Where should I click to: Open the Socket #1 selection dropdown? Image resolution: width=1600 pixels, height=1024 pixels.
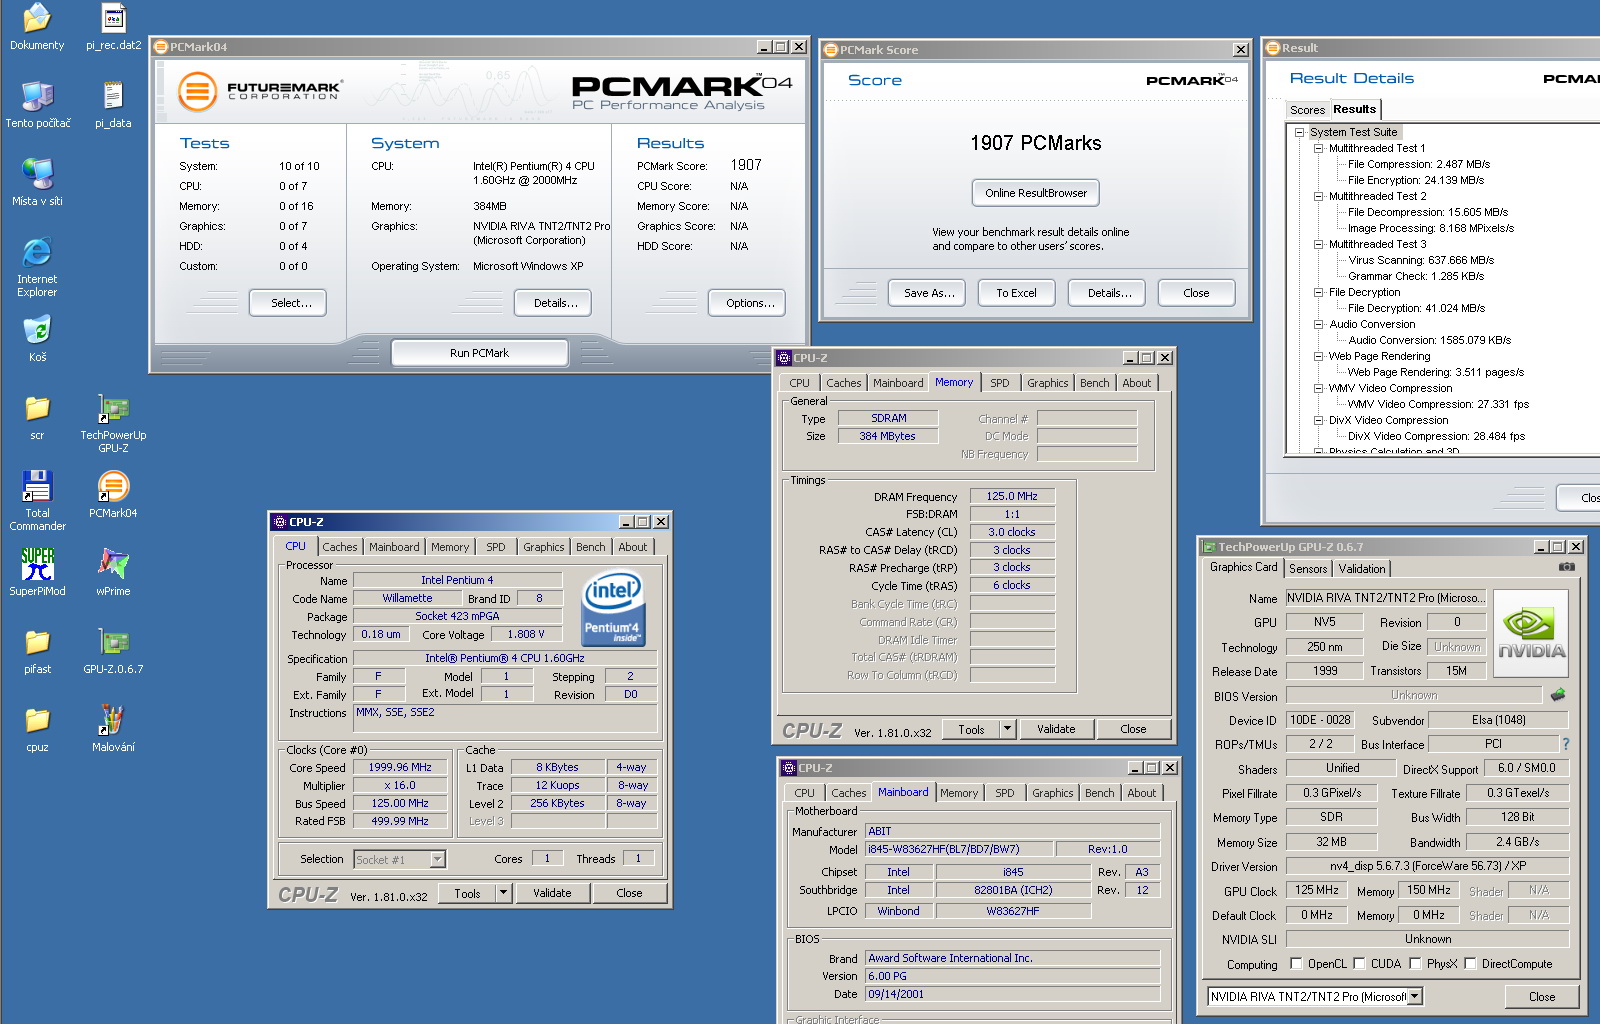coord(437,860)
